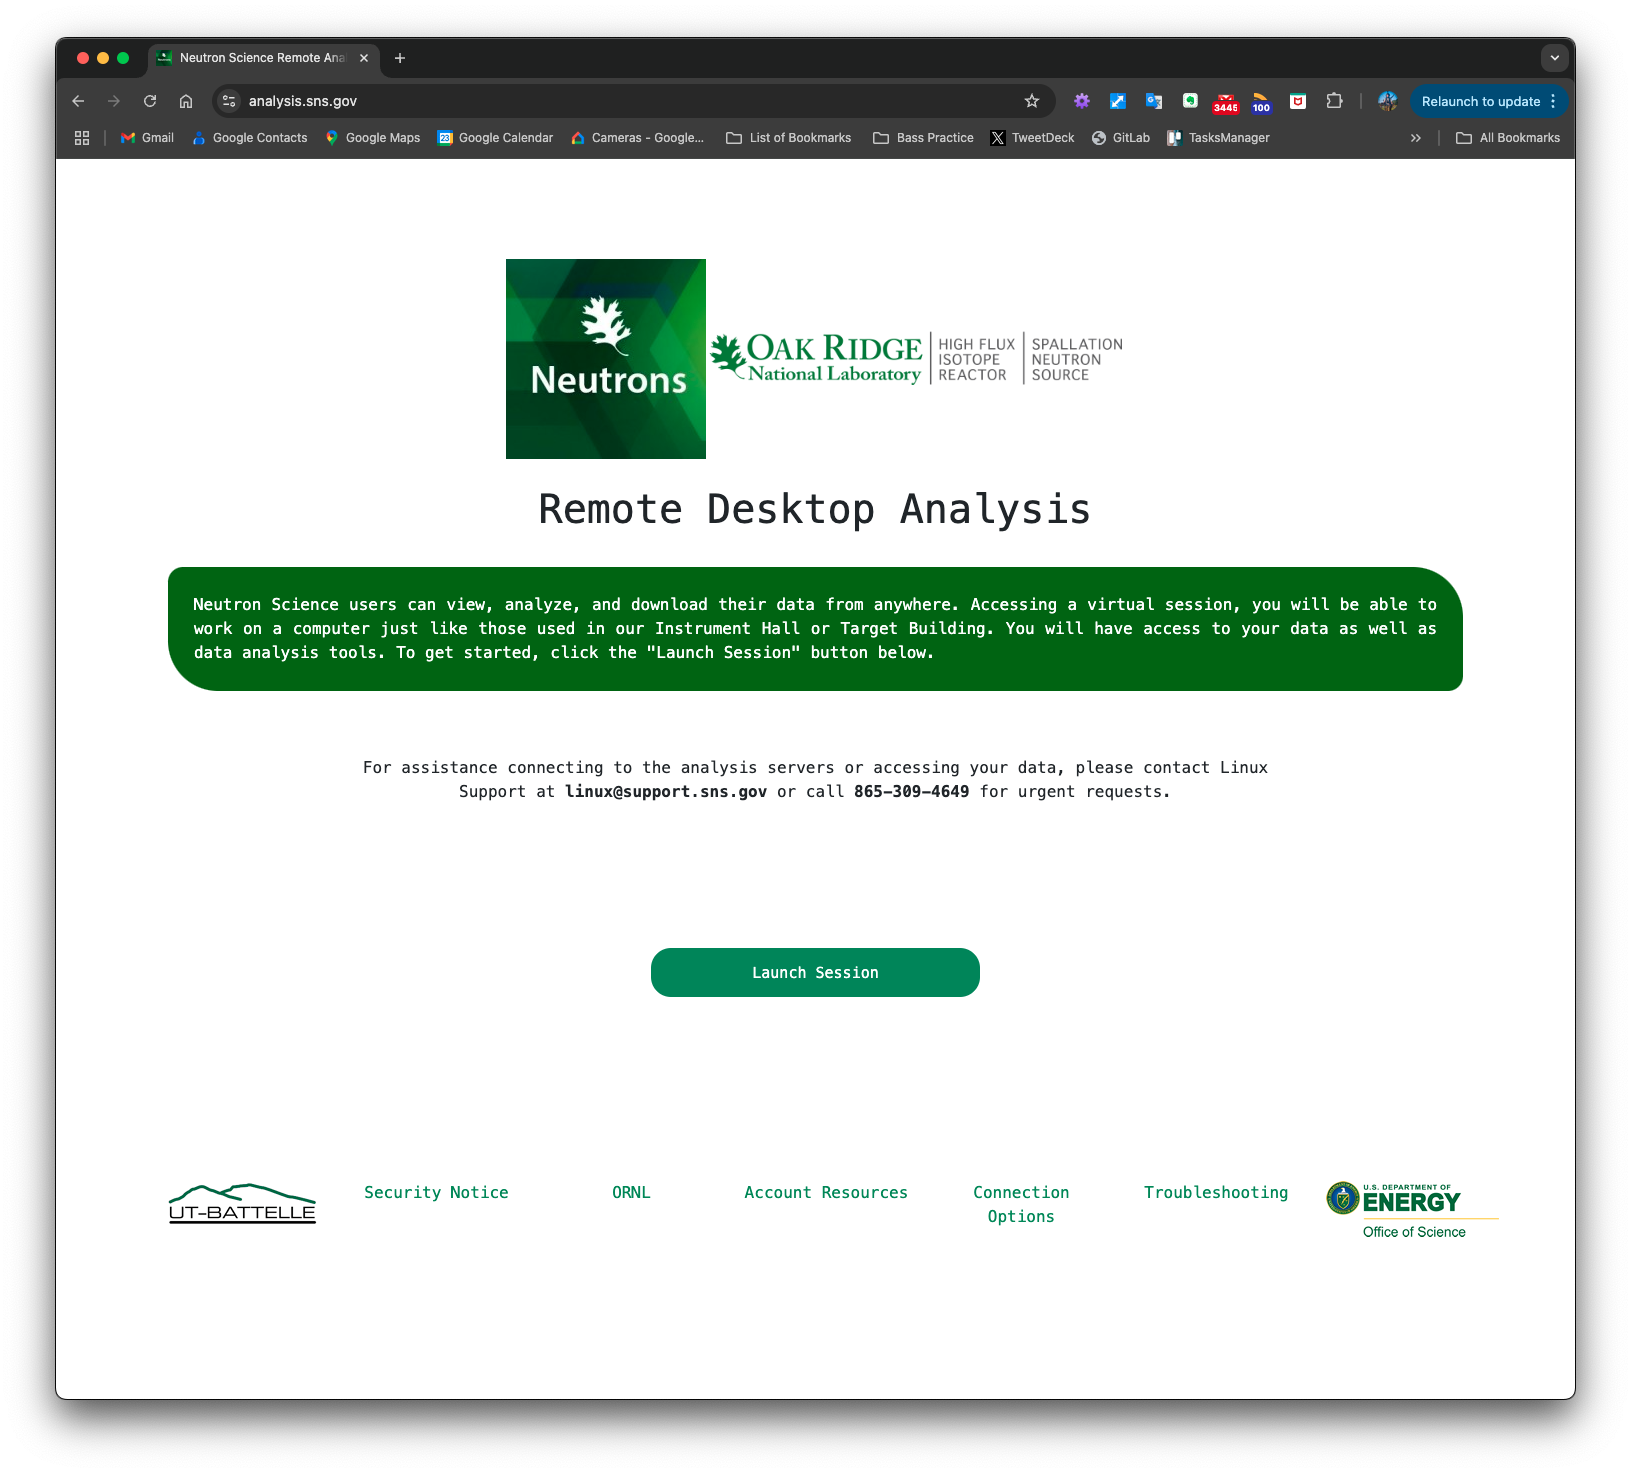Viewport: 1631px width, 1473px height.
Task: Open the Evernote elephant extension
Action: pyautogui.click(x=1190, y=101)
